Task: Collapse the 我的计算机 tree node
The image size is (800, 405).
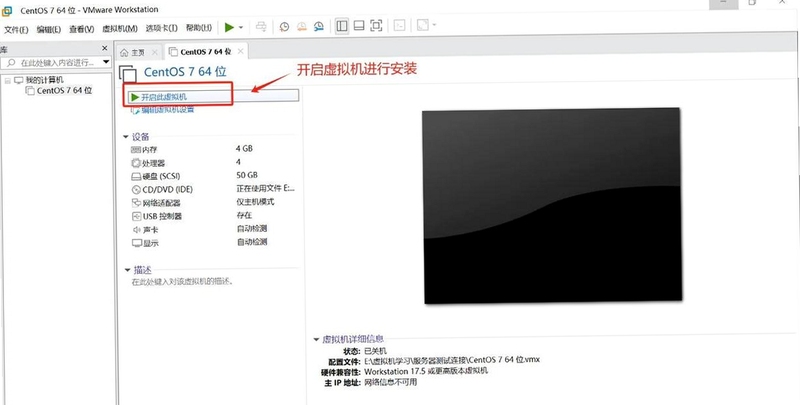Action: (x=8, y=81)
